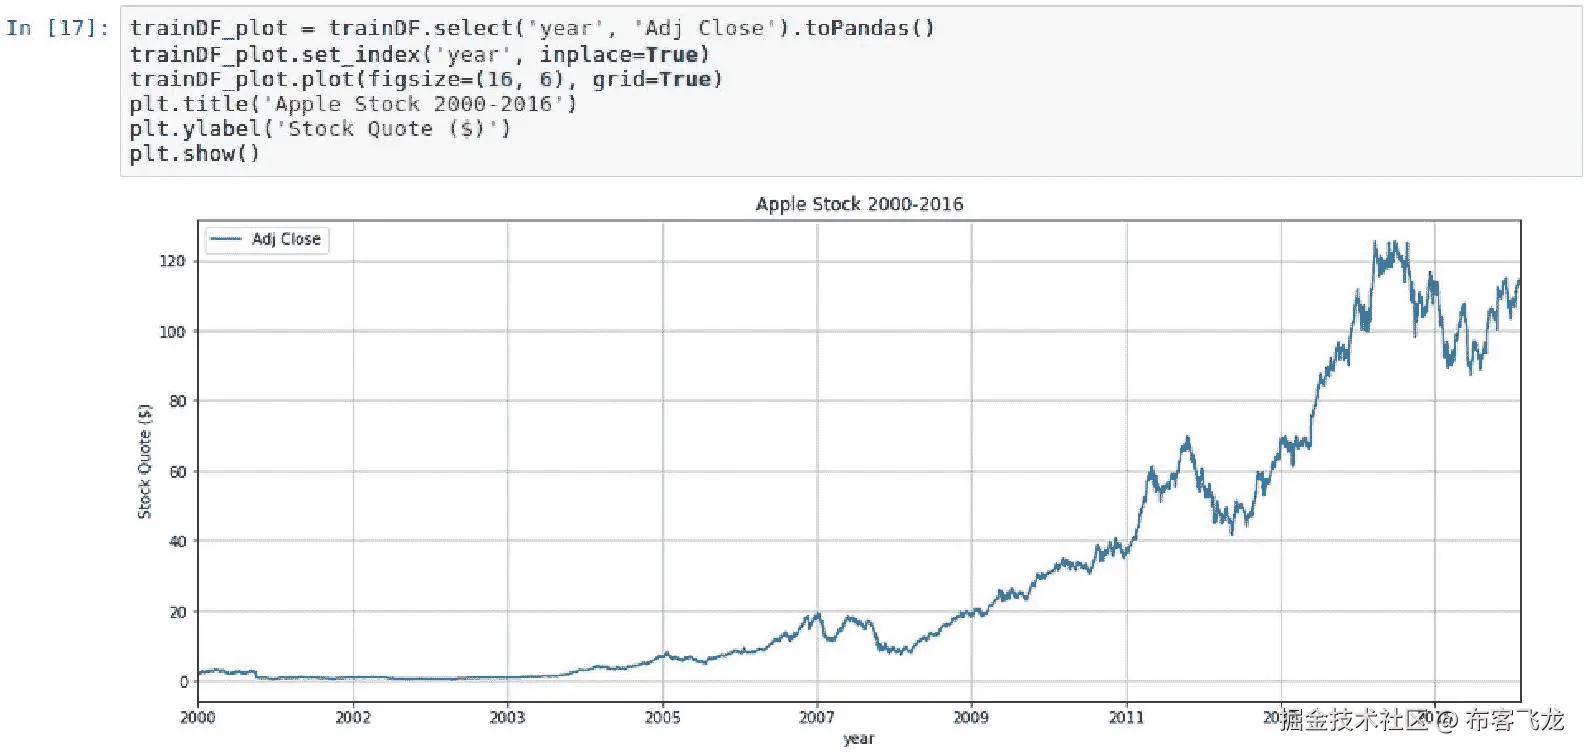Click the plt.ylabel code line
The image size is (1586, 755).
tap(320, 129)
